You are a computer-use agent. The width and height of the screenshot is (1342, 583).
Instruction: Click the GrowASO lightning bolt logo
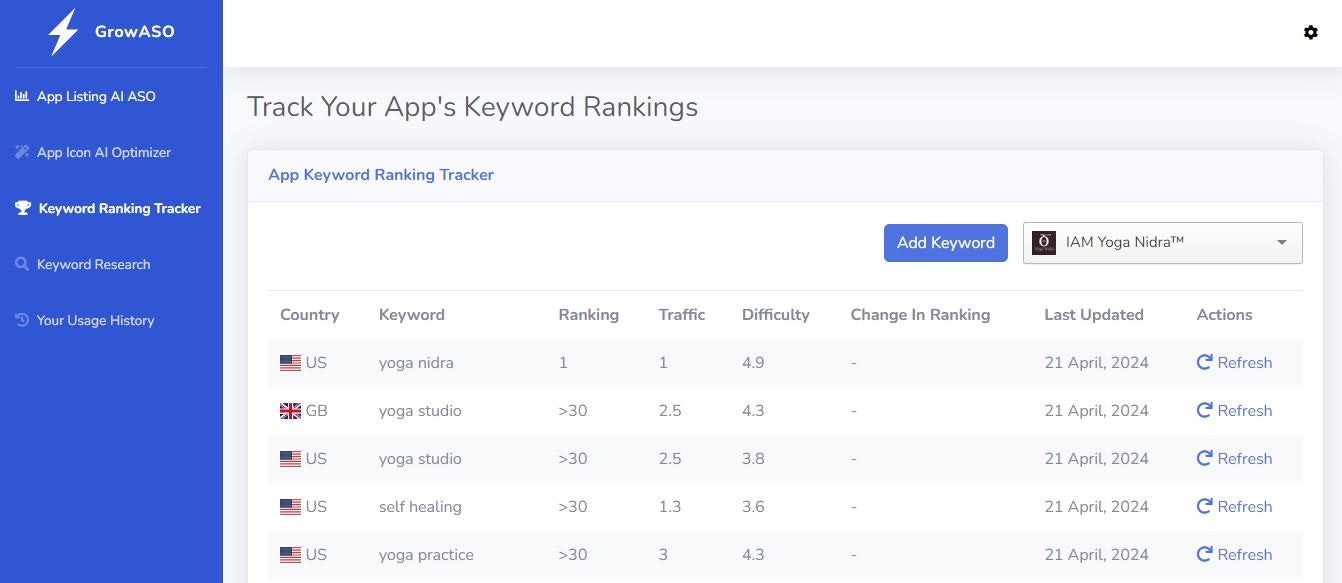point(63,32)
